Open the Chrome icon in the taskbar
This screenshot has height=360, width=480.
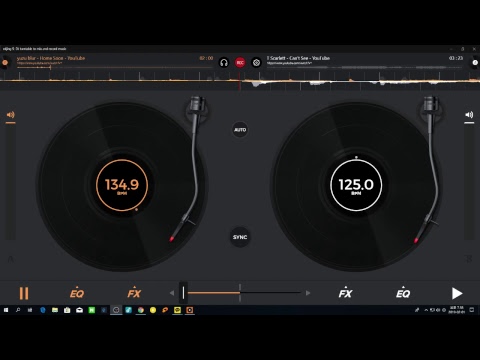141,310
